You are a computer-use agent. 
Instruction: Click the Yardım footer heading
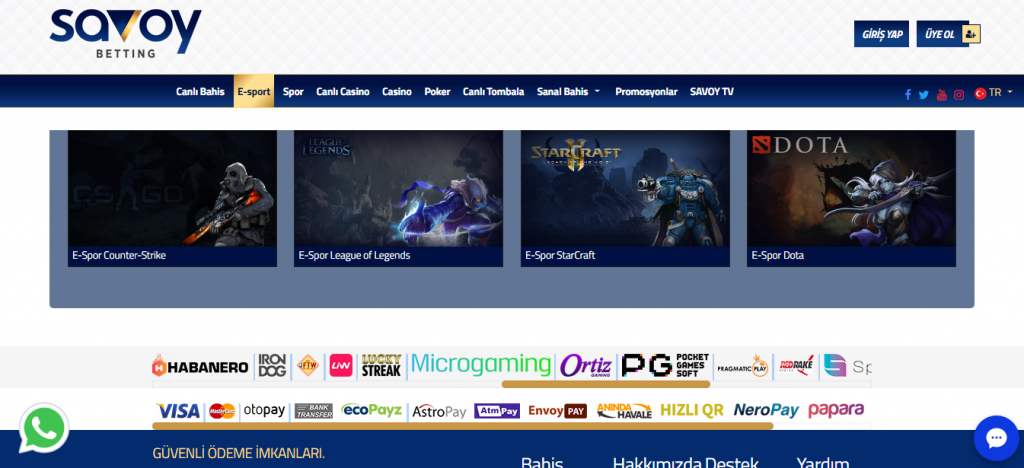[x=823, y=462]
